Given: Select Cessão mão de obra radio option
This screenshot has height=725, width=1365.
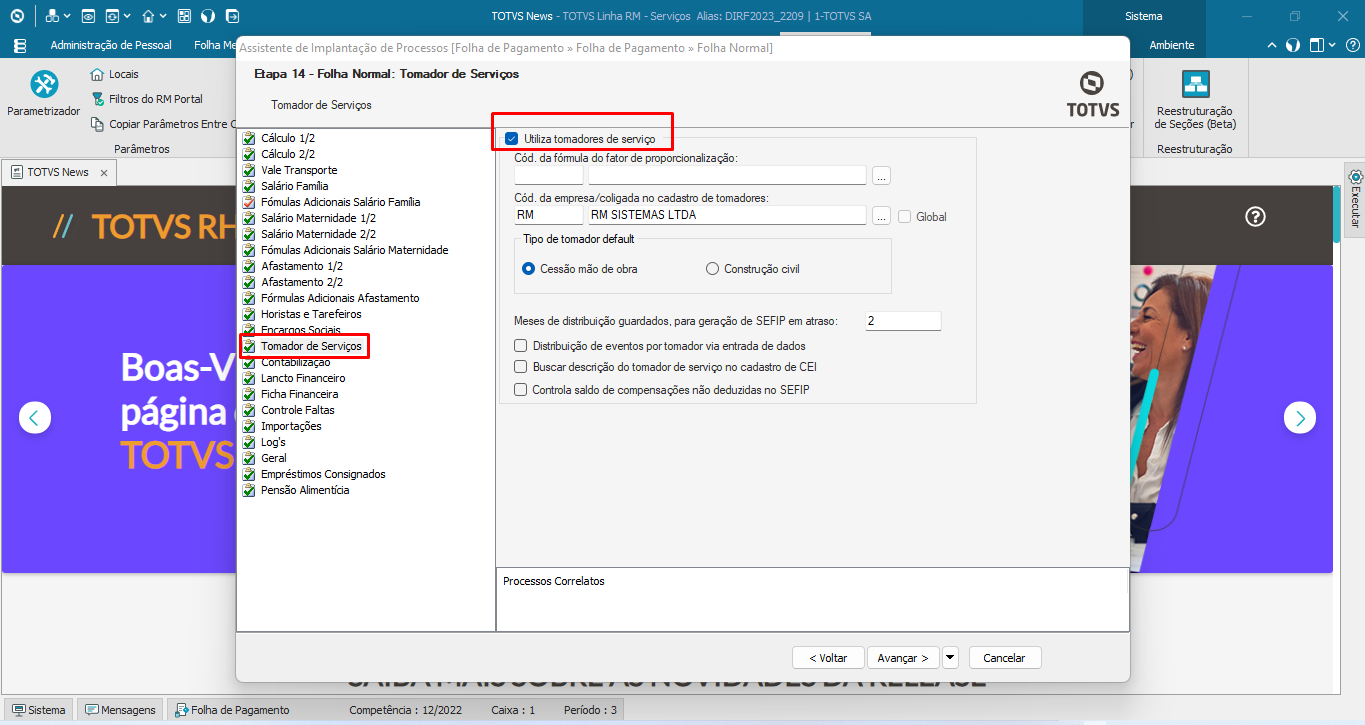Looking at the screenshot, I should point(529,269).
